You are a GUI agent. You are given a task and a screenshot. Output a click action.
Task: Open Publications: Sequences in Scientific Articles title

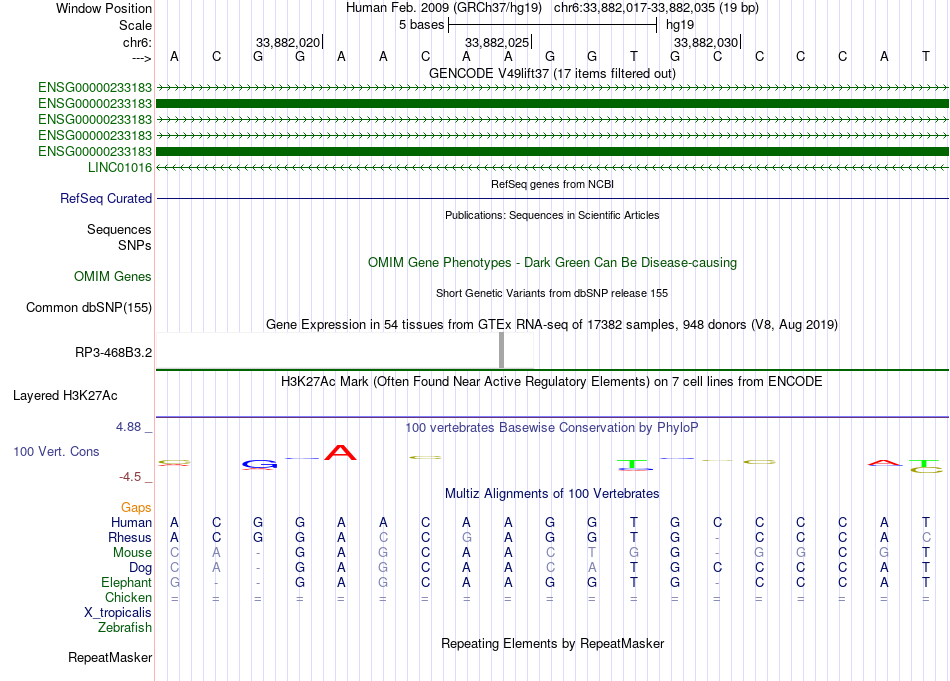coord(552,215)
